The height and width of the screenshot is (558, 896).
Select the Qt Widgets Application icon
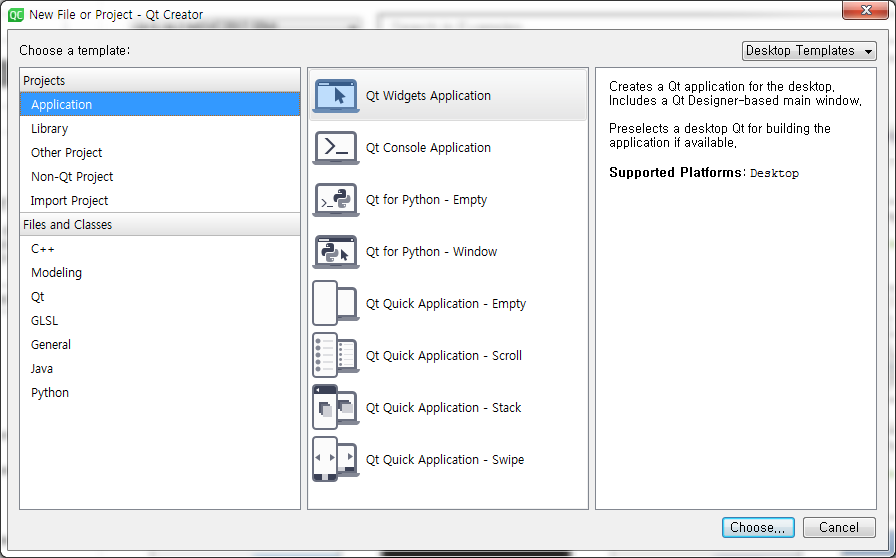pyautogui.click(x=336, y=95)
